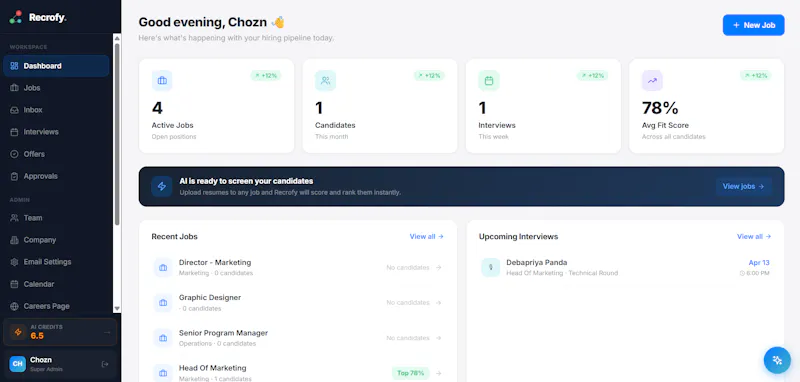Open the Jobs sidebar item
This screenshot has width=800, height=382.
pos(56,88)
